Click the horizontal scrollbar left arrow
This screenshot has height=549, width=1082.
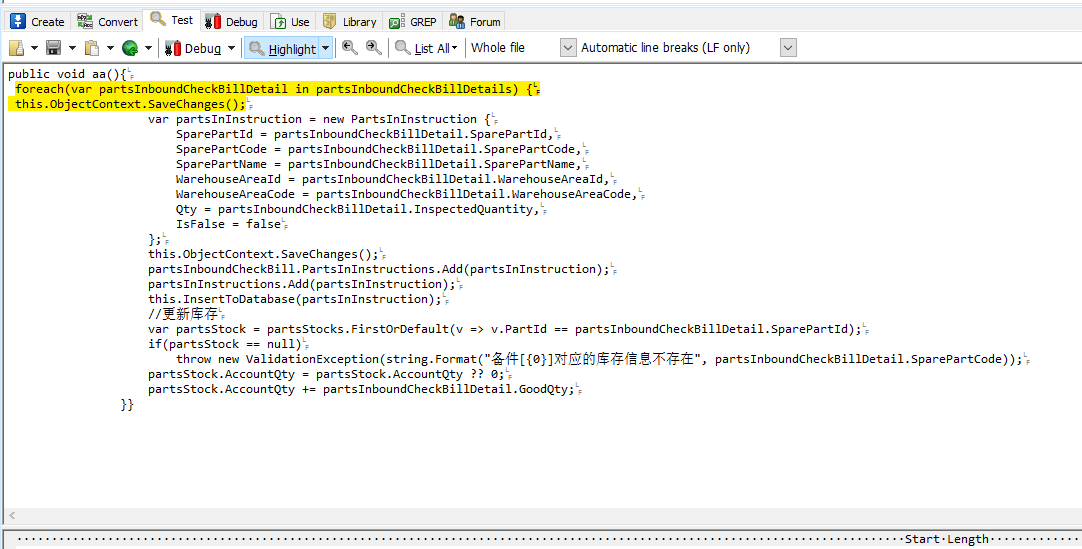tap(12, 515)
